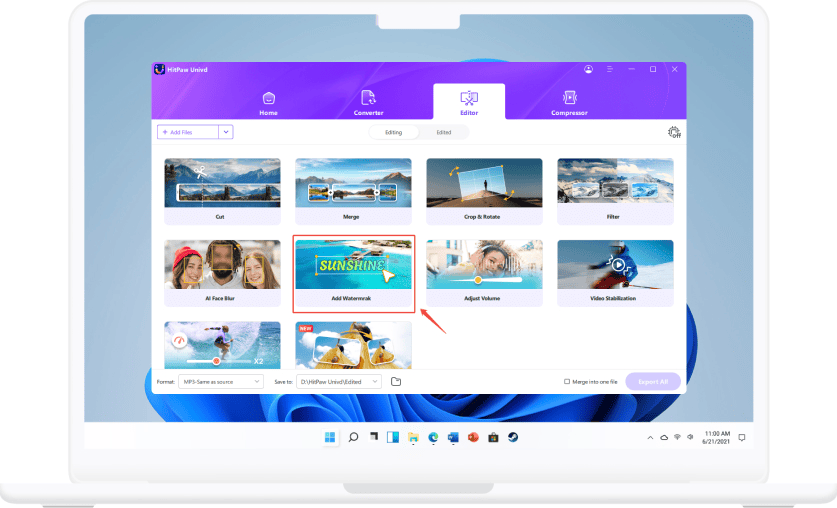This screenshot has height=508, width=837.
Task: Open the Windows Start menu
Action: (330, 438)
